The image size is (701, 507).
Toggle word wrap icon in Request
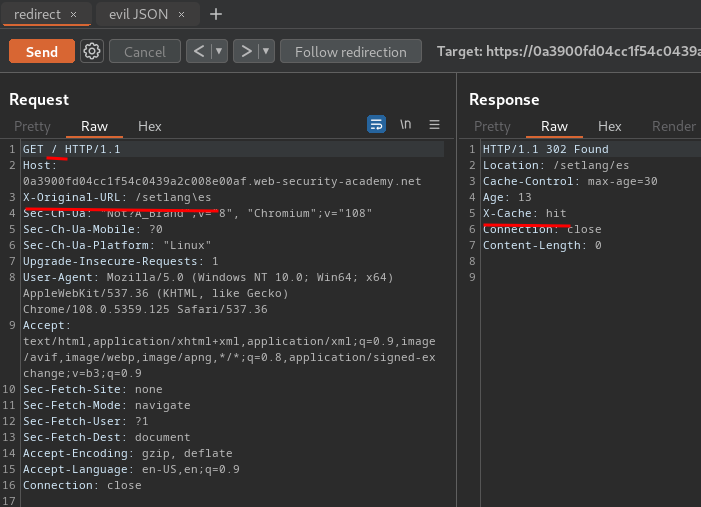point(376,124)
